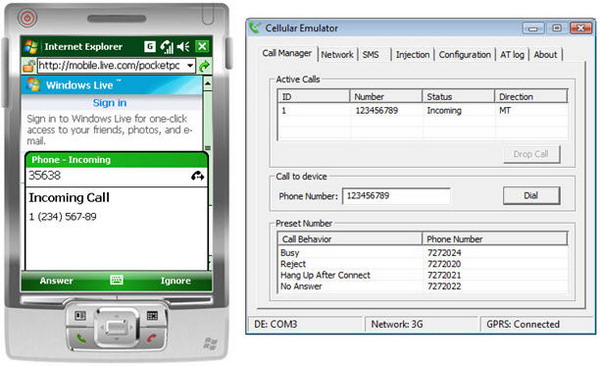
Task: Minimize the Cellular Emulator window
Action: tap(533, 28)
